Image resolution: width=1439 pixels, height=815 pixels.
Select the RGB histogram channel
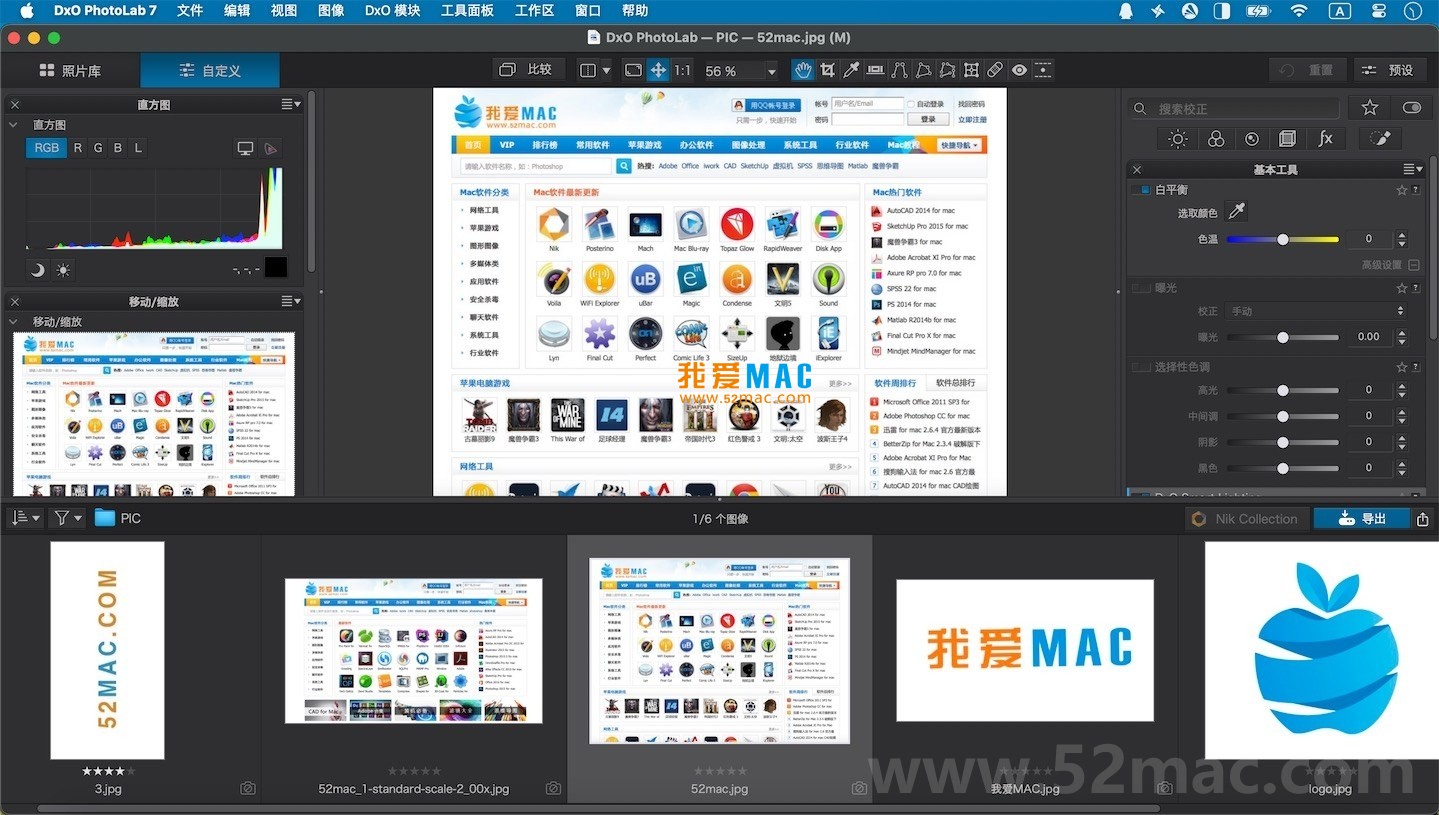pos(47,148)
